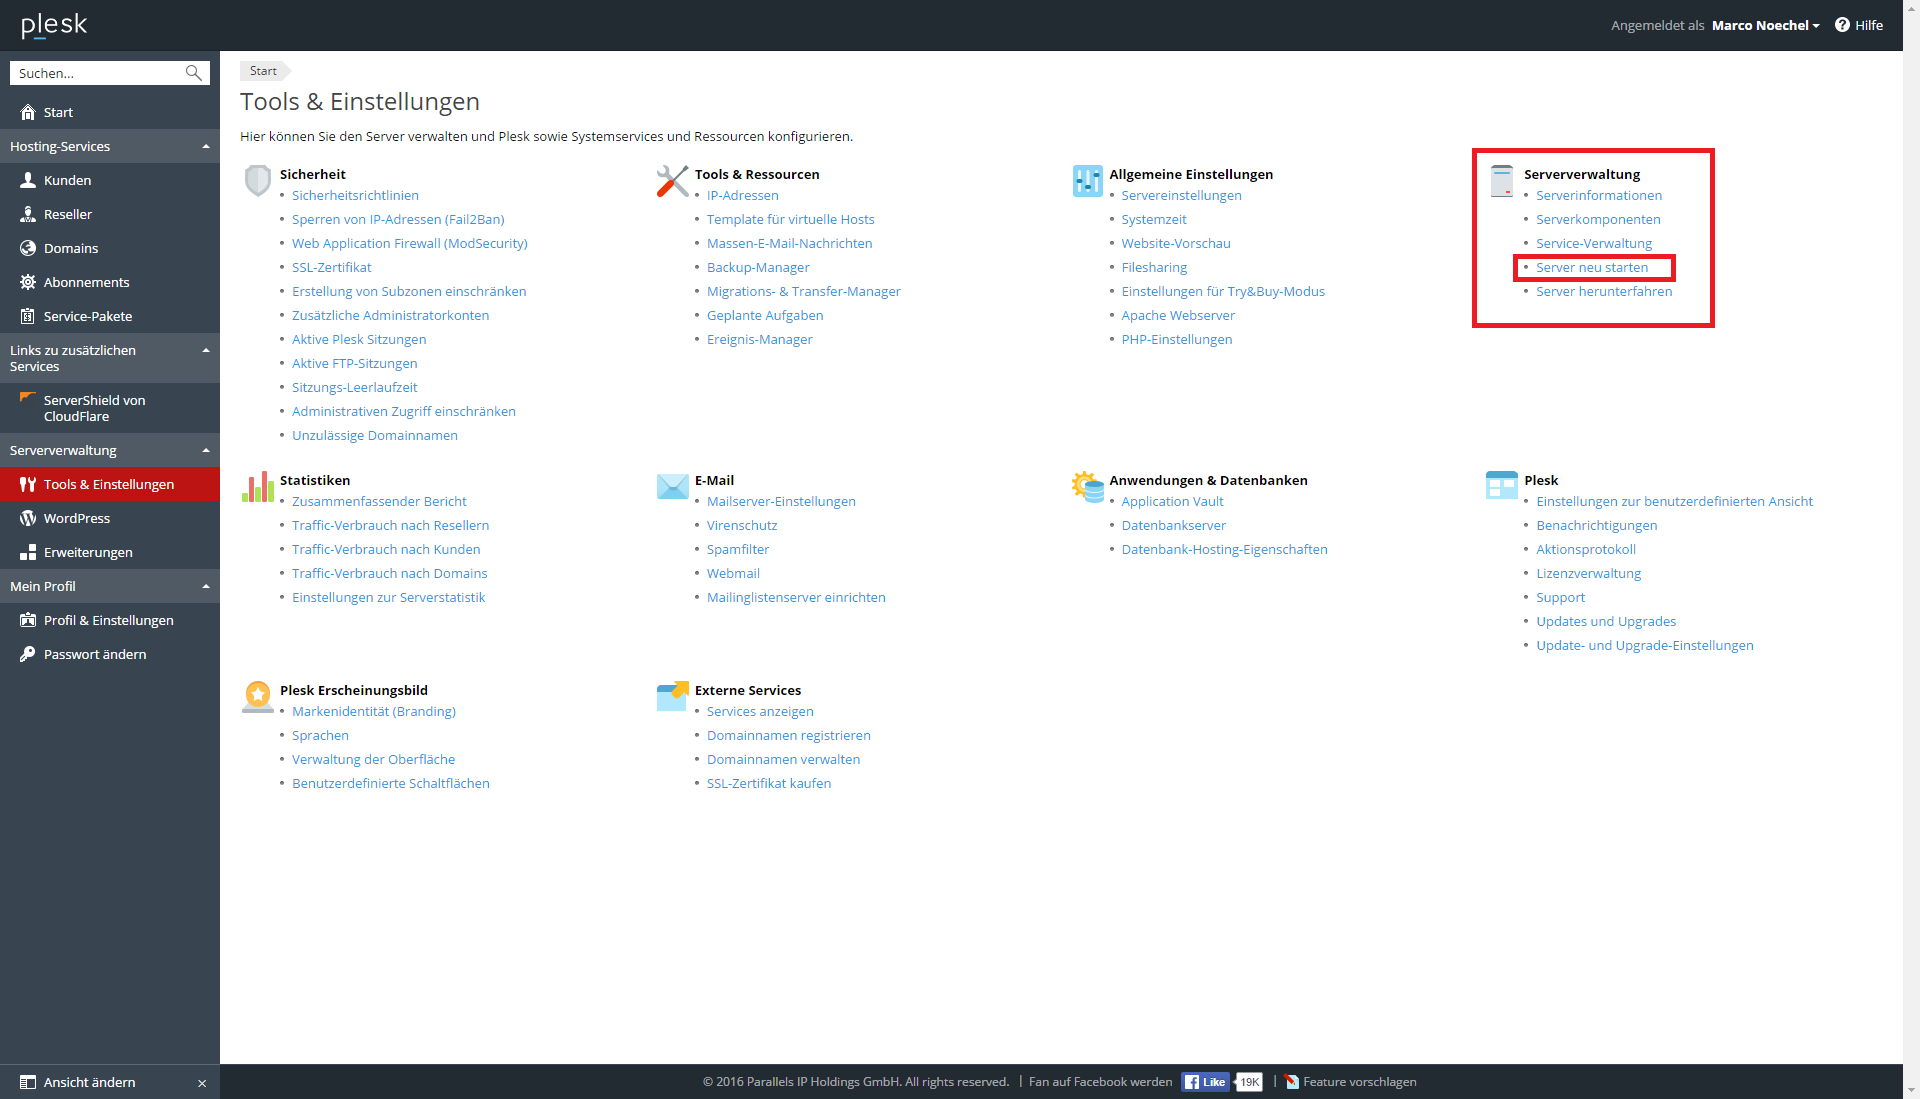Click Feature vorschlagen in footer

1360,1082
